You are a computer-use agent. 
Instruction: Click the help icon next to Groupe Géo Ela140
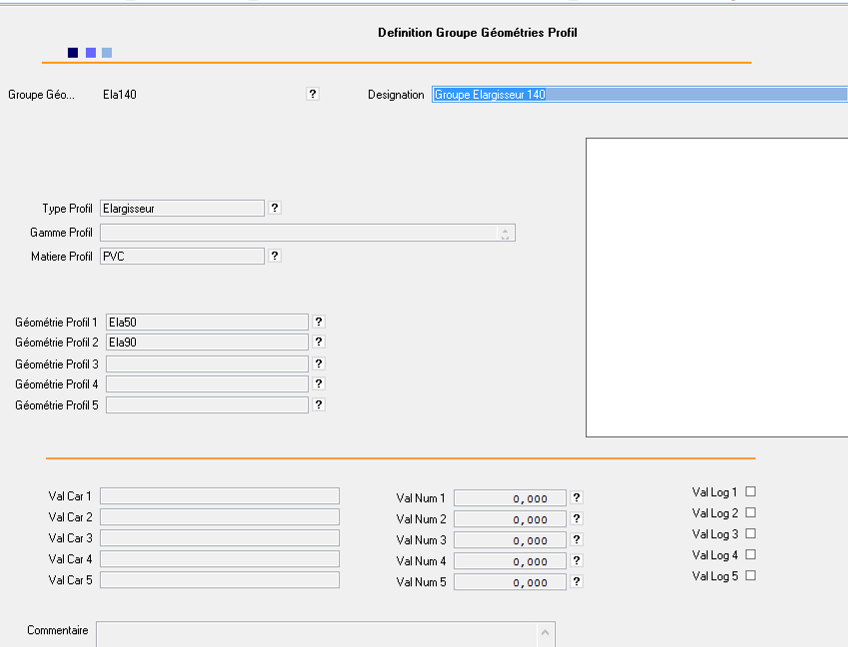click(312, 94)
